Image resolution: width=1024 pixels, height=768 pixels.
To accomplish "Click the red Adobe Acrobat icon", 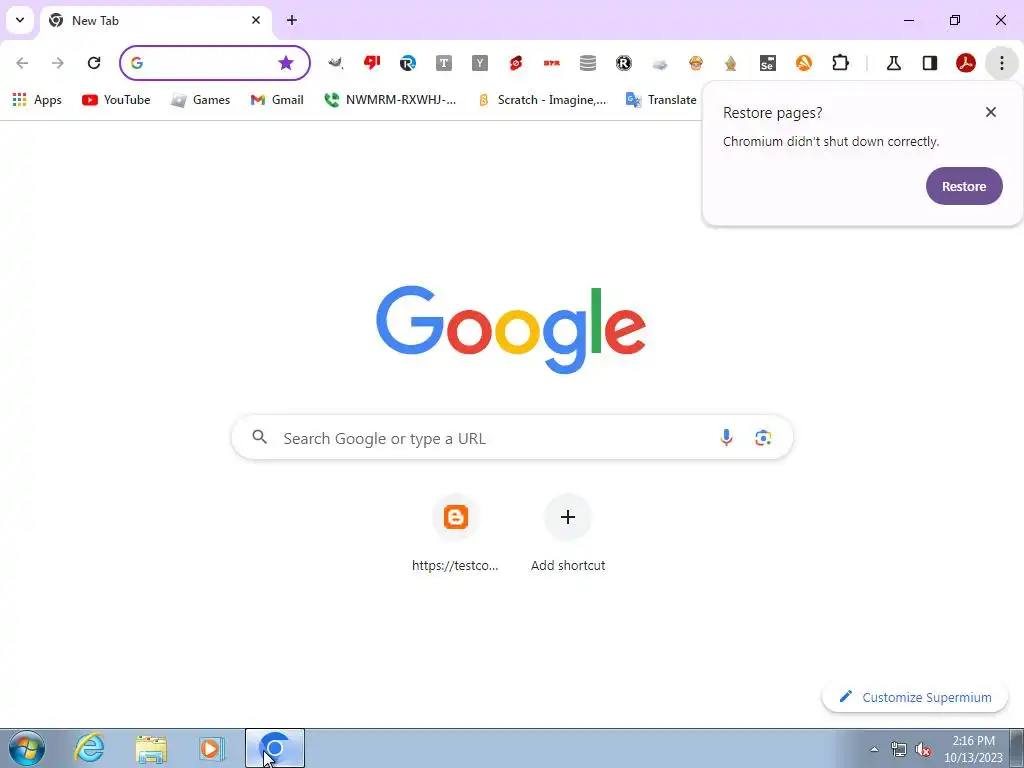I will 966,63.
